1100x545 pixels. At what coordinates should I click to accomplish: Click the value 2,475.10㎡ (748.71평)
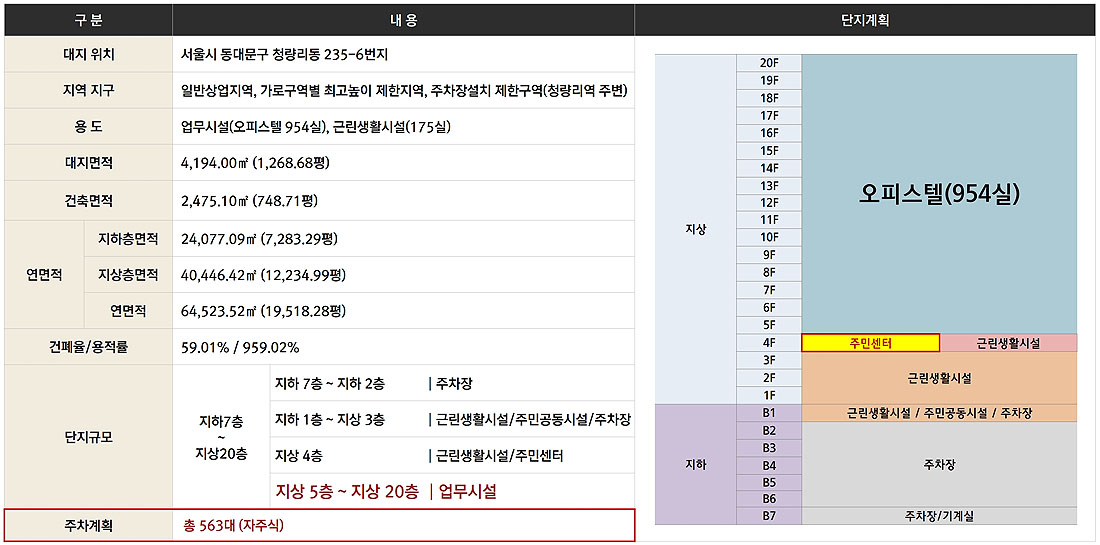click(x=249, y=201)
